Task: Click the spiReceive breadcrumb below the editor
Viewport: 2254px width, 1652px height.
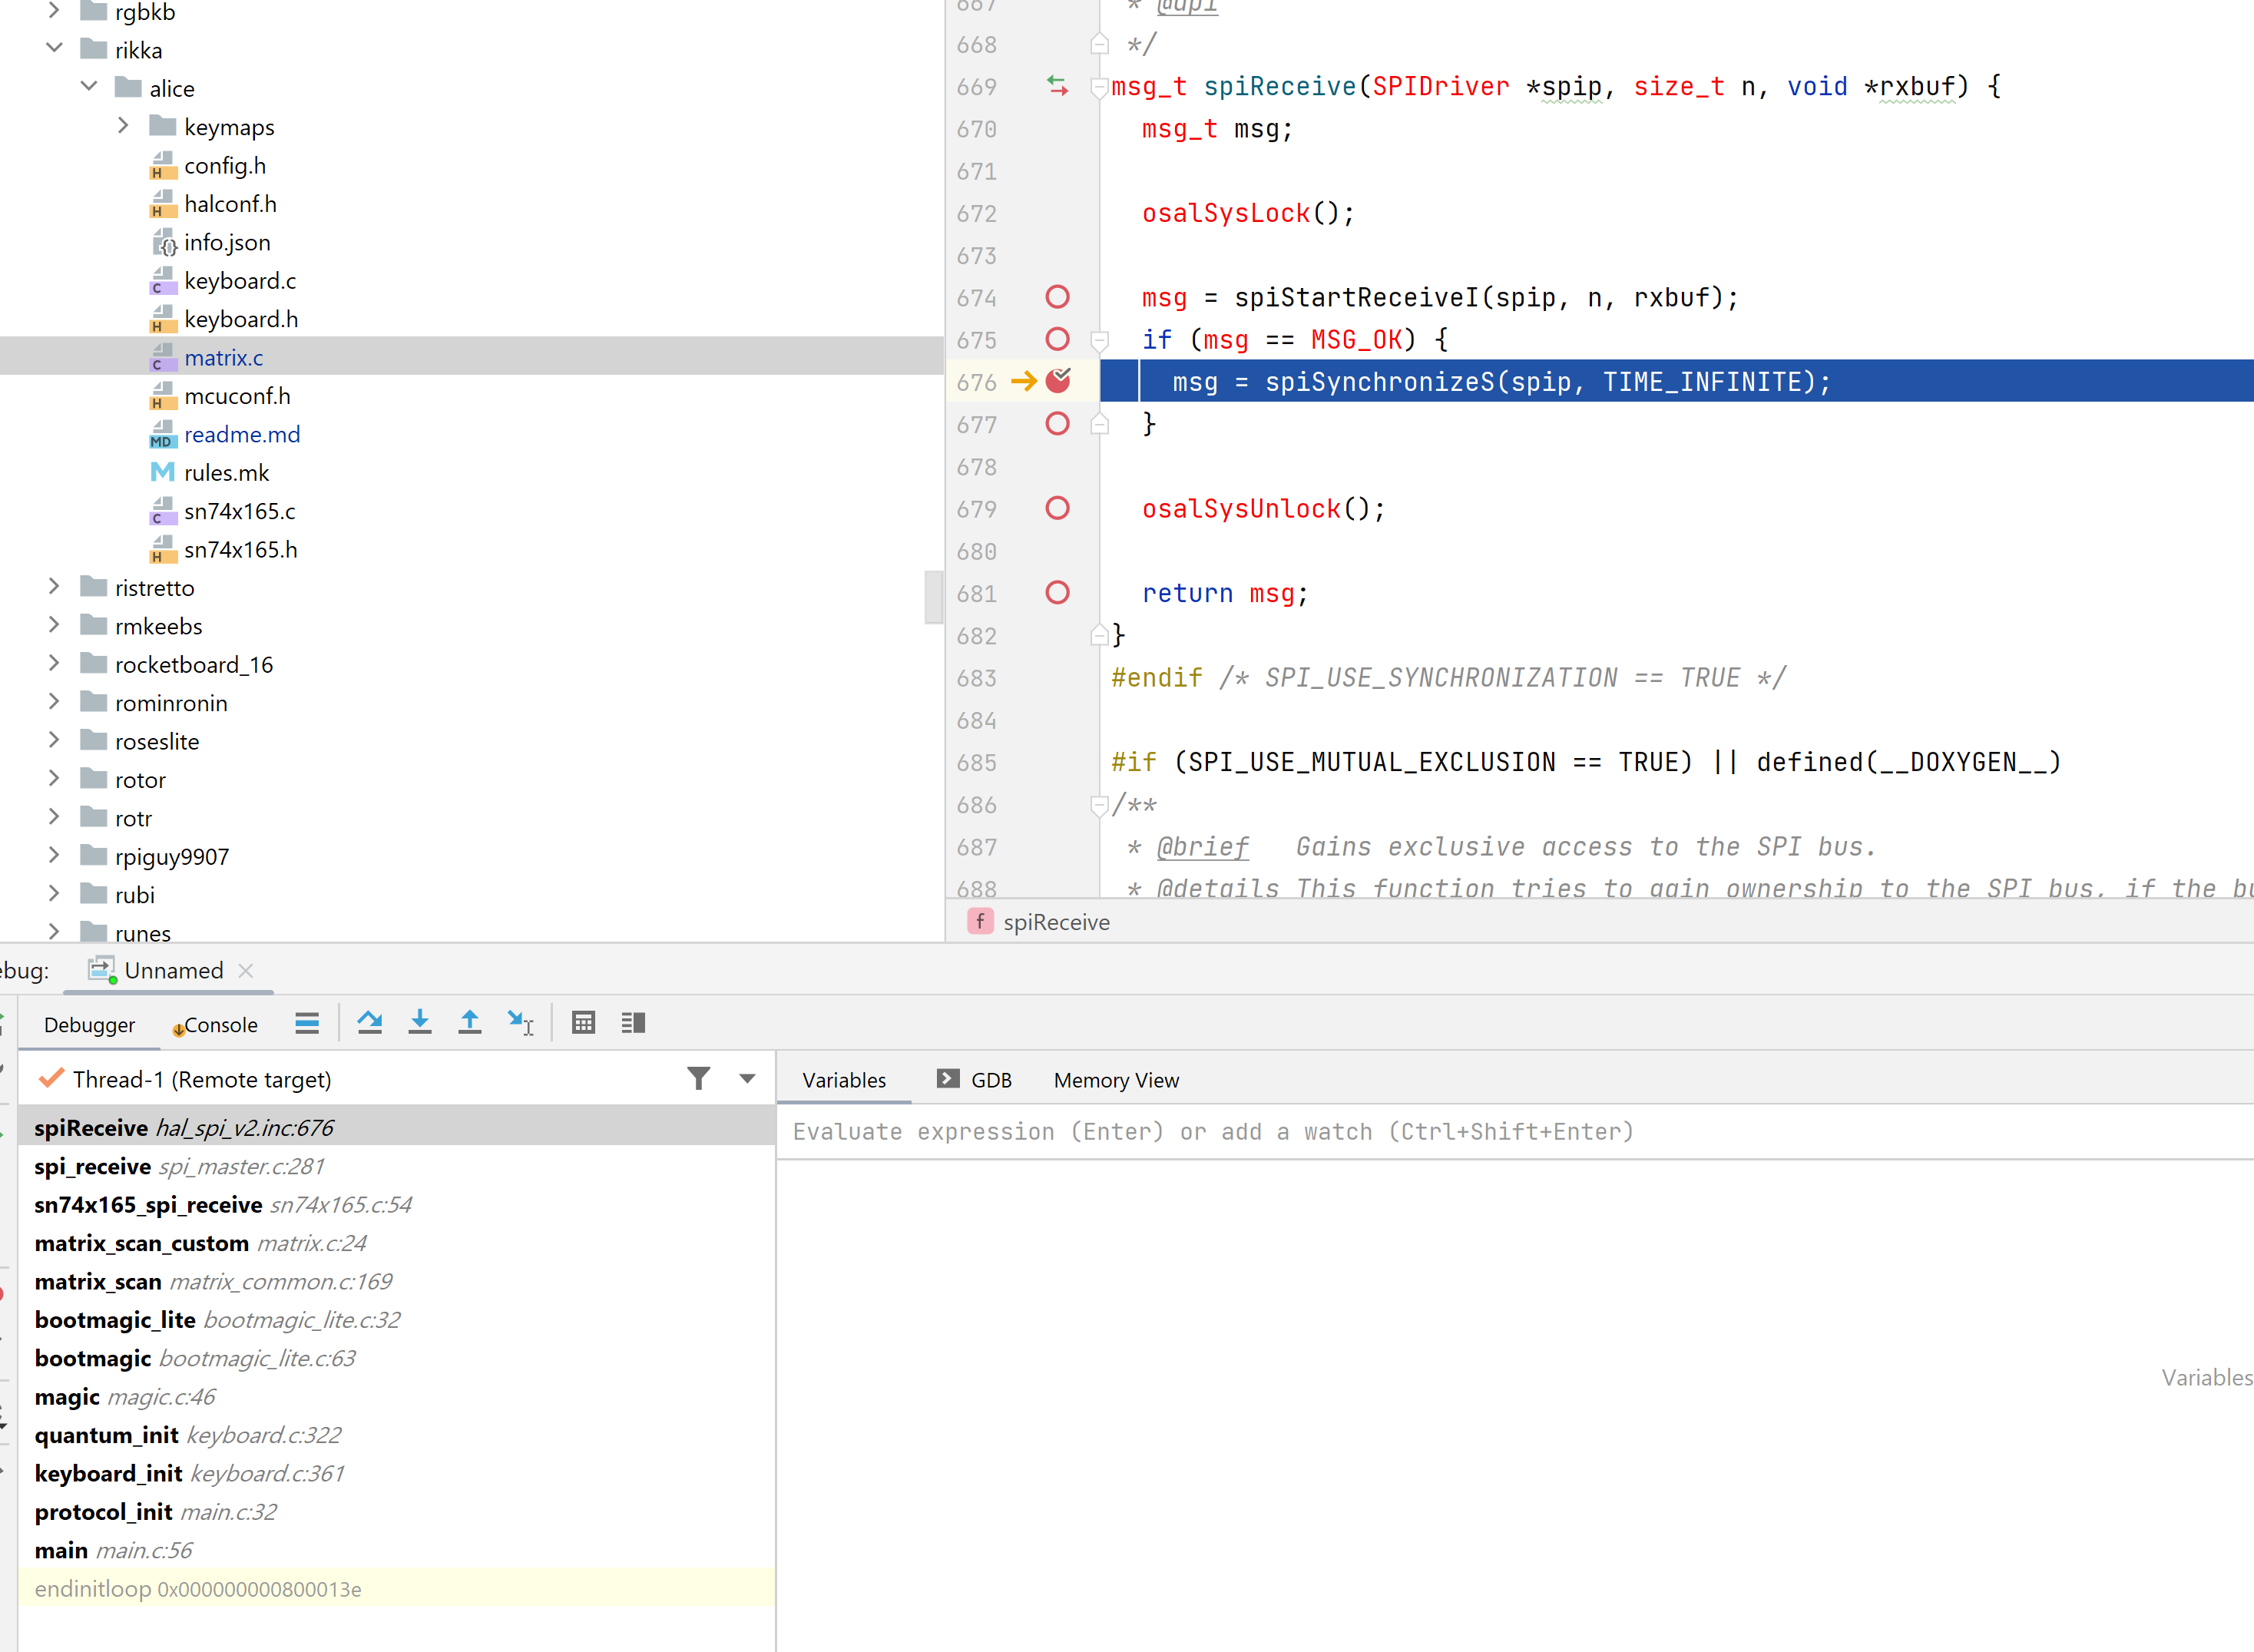Action: (x=1057, y=921)
